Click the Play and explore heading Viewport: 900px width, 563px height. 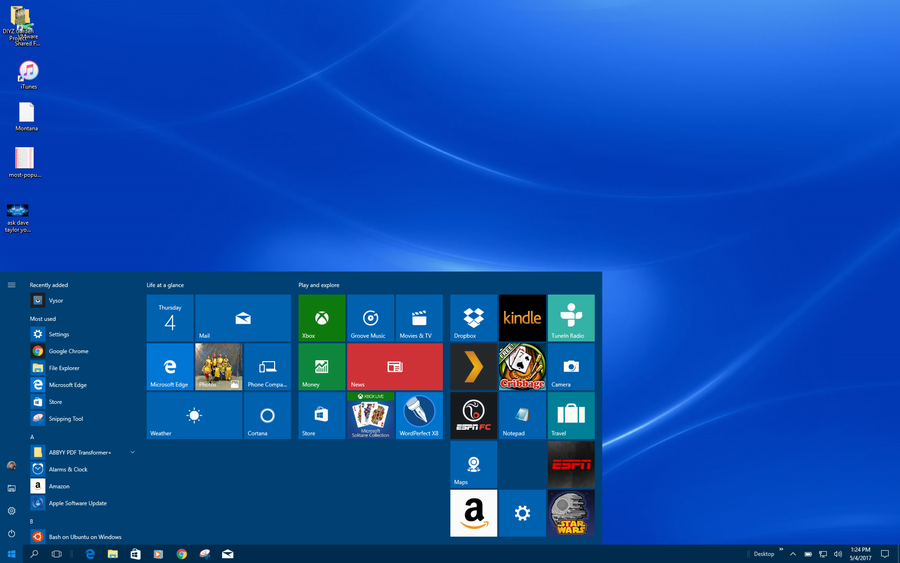[x=319, y=285]
